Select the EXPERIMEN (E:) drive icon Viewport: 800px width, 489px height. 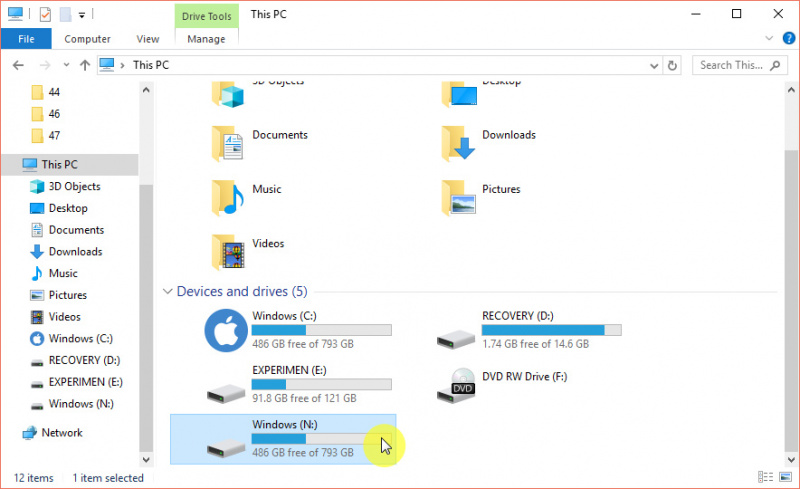click(x=226, y=393)
